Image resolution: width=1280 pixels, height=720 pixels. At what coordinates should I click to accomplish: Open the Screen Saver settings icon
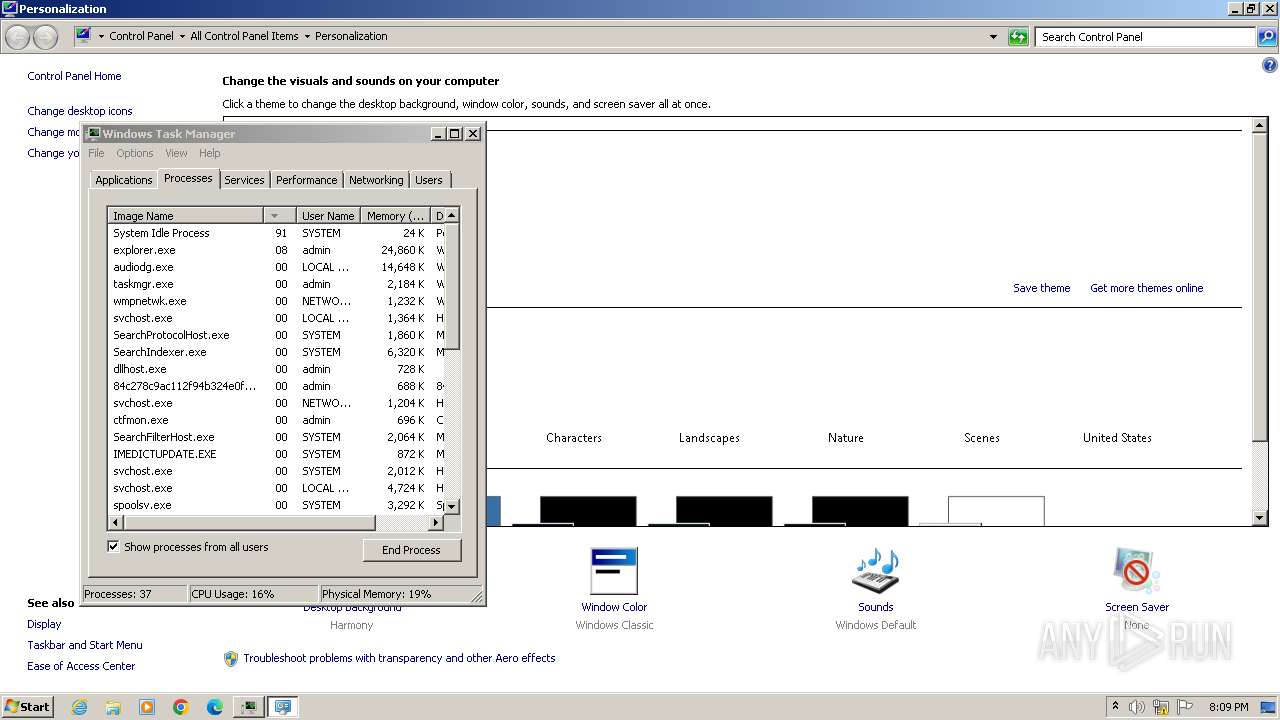tap(1136, 571)
